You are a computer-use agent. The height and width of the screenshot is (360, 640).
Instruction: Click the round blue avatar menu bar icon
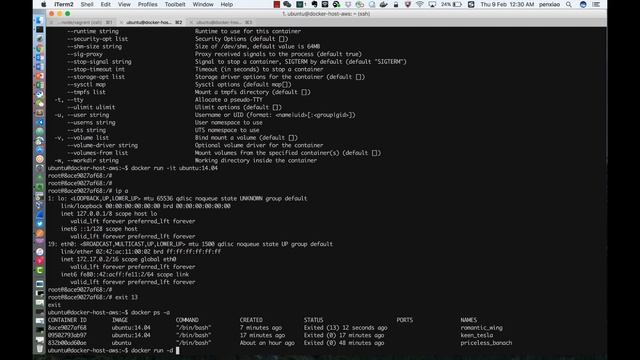pyautogui.click(x=583, y=4)
